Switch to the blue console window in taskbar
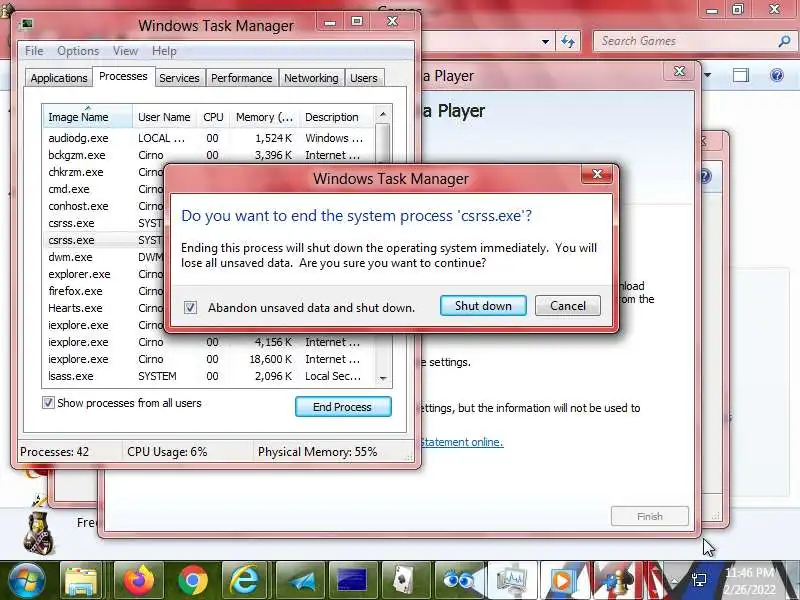800x600 pixels. click(x=353, y=581)
